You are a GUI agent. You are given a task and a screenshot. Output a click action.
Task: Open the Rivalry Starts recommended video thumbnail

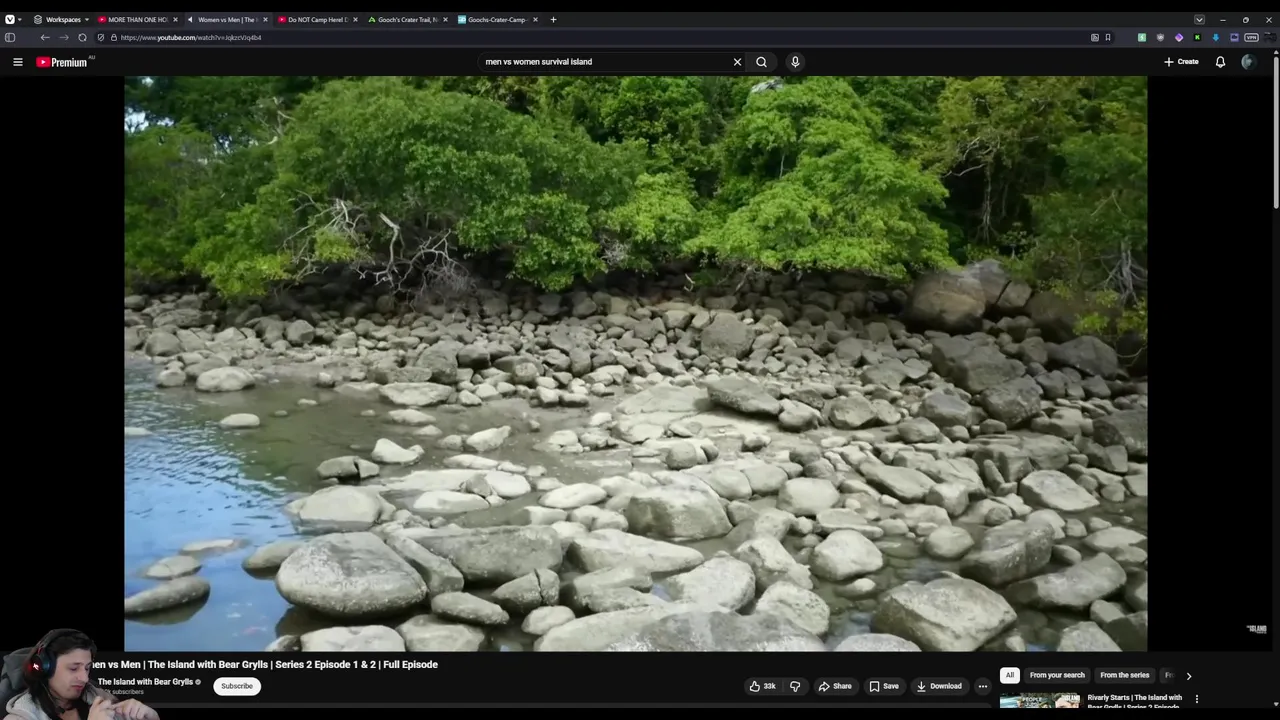1040,701
